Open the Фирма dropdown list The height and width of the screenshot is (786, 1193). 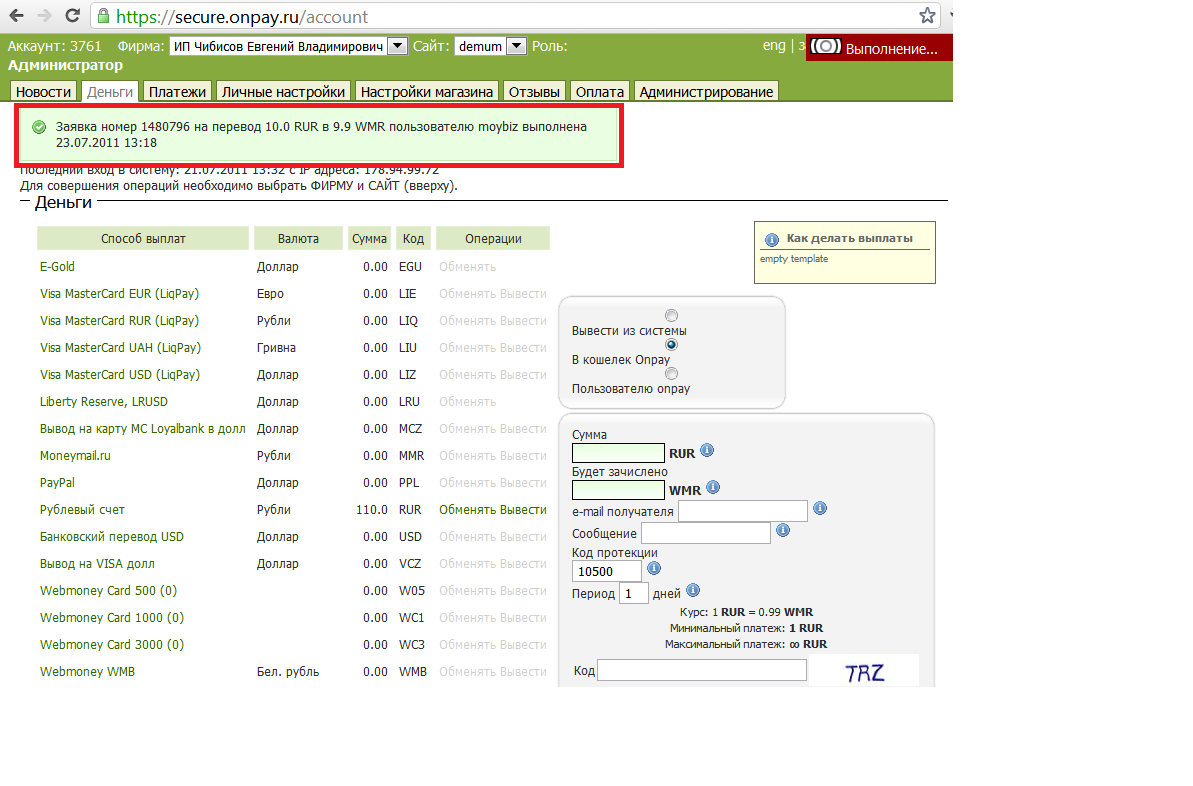click(396, 46)
